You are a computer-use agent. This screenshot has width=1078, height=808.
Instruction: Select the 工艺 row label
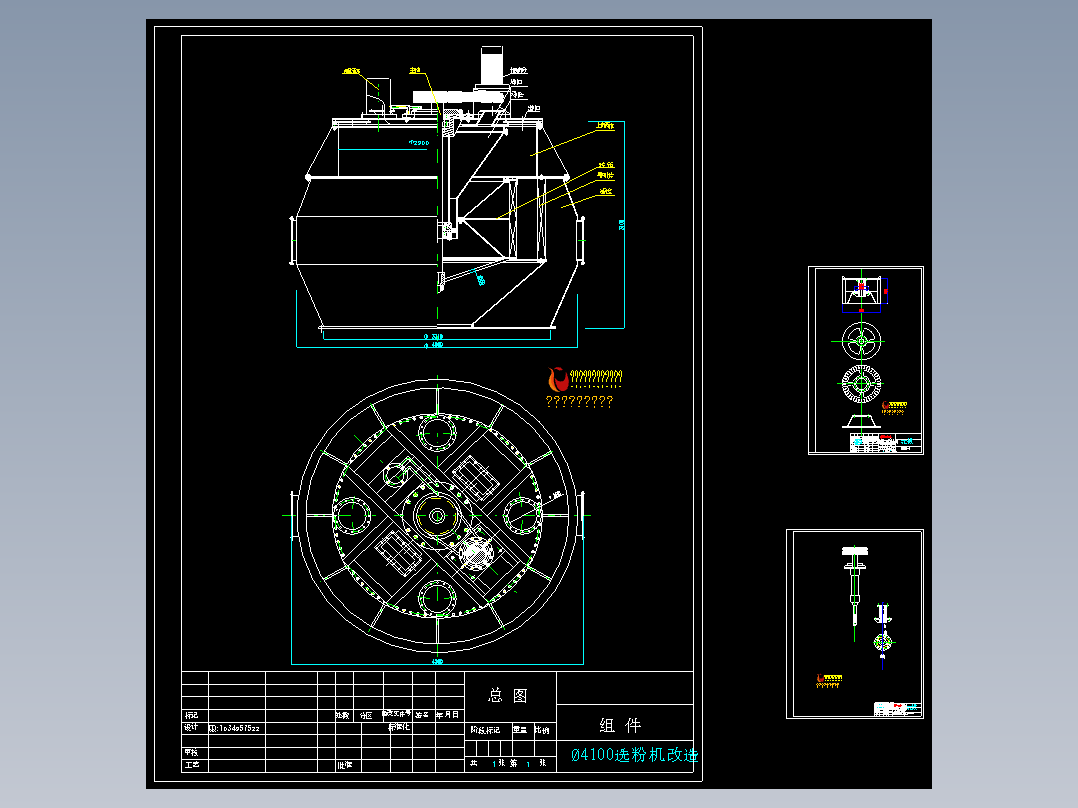coord(192,765)
